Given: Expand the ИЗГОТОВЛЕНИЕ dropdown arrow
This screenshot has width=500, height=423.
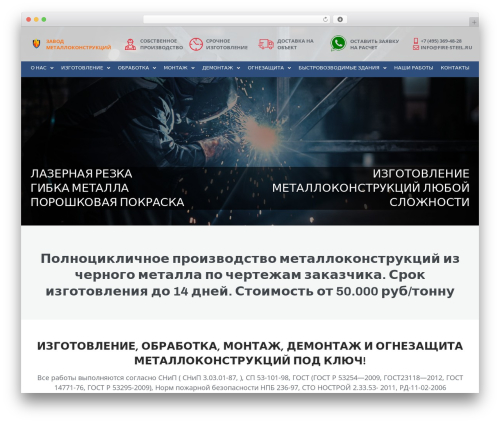Looking at the screenshot, I should [108, 68].
